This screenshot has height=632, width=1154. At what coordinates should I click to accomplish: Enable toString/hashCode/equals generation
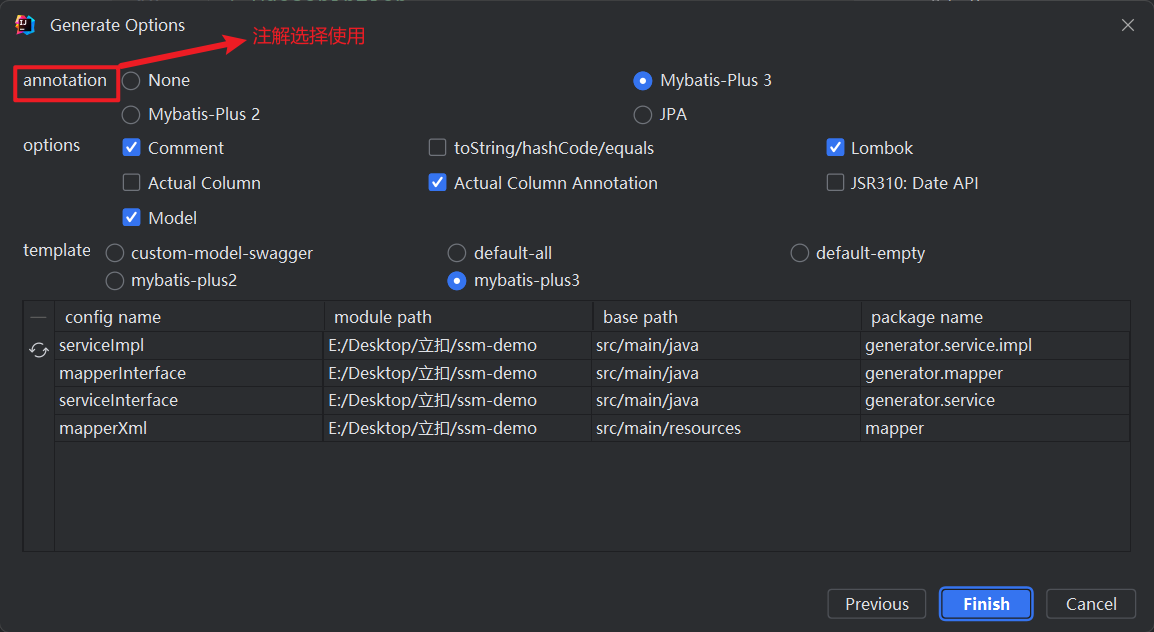coord(437,147)
